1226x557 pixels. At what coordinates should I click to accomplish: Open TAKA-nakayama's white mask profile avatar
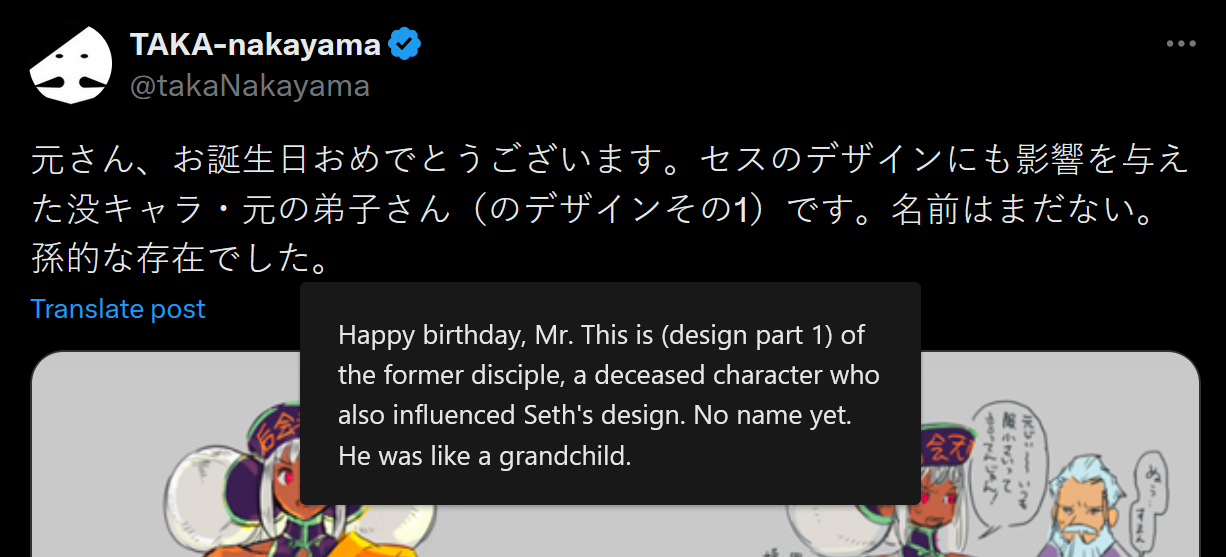click(70, 65)
